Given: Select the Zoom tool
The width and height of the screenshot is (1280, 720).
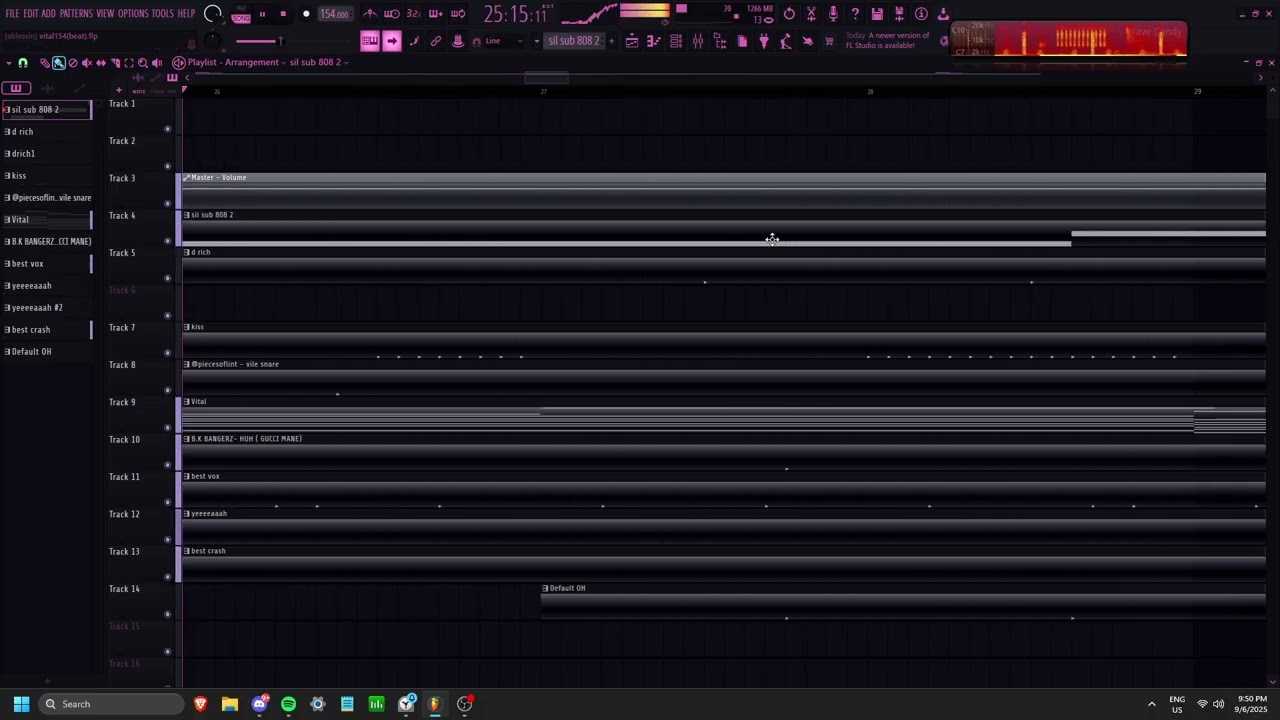Looking at the screenshot, I should coord(143,63).
